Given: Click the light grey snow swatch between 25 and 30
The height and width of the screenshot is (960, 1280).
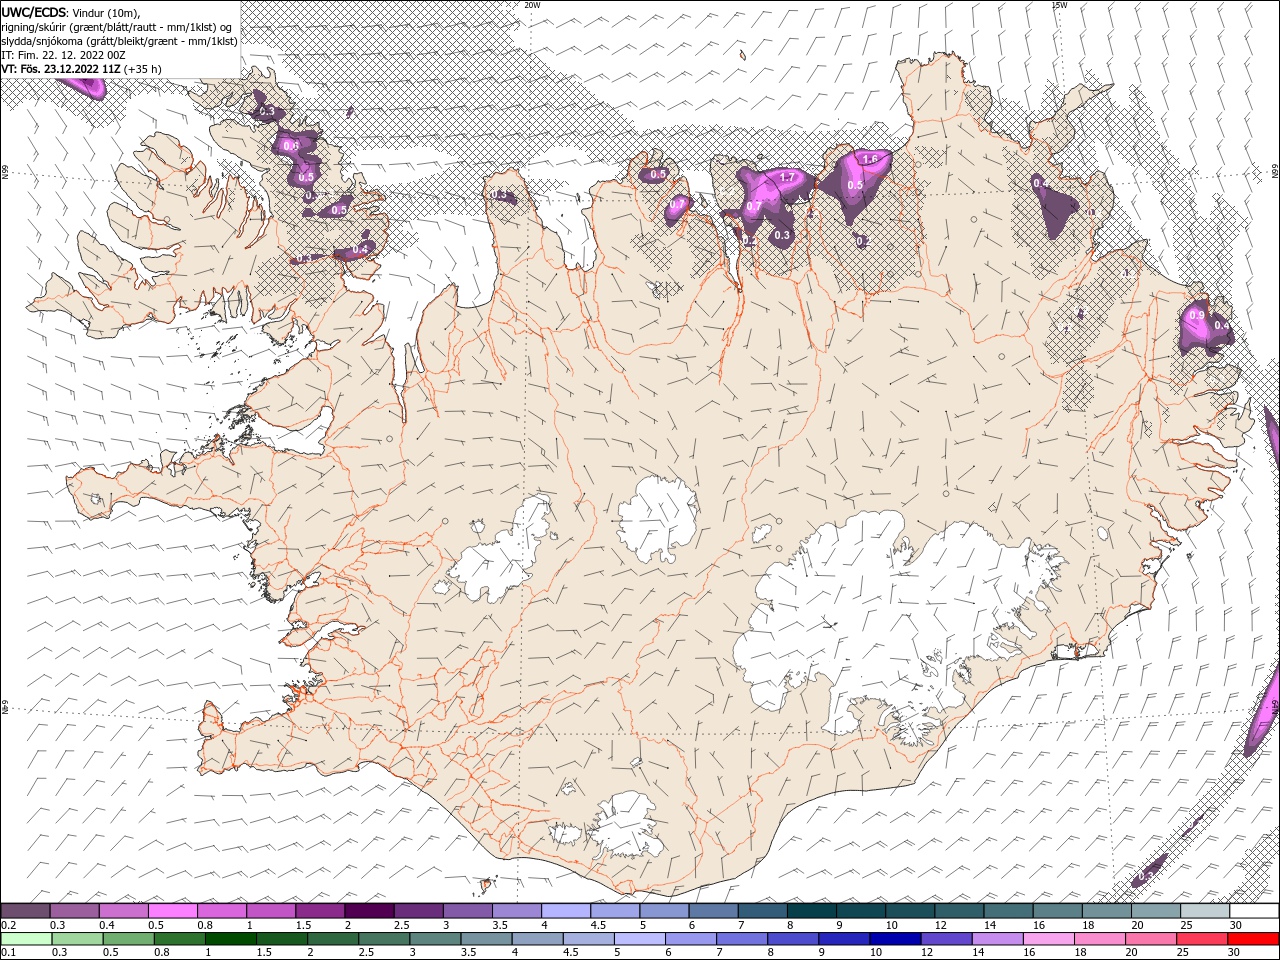Looking at the screenshot, I should click(1205, 911).
